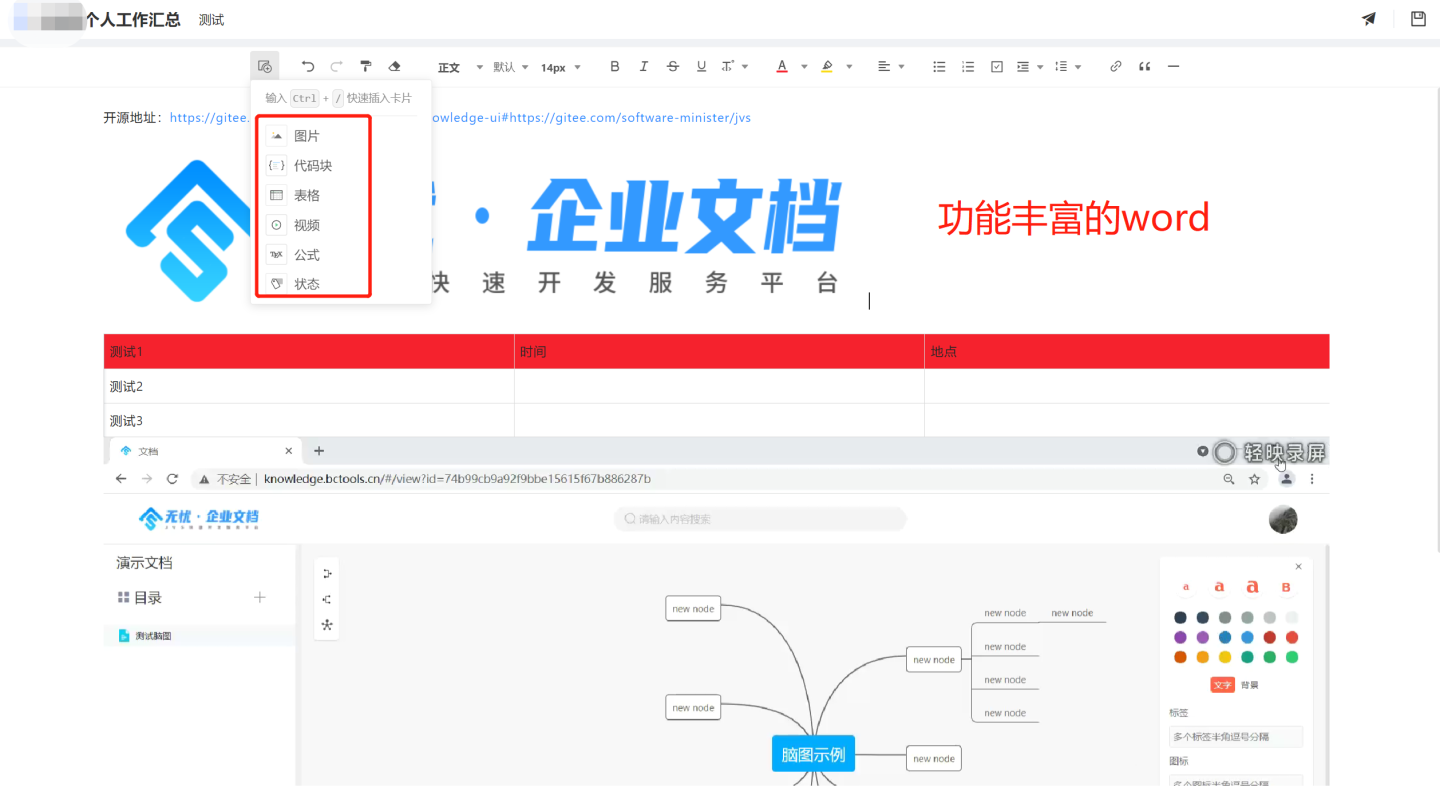Pick the teal color swatch
This screenshot has width=1440, height=788.
(x=1247, y=657)
